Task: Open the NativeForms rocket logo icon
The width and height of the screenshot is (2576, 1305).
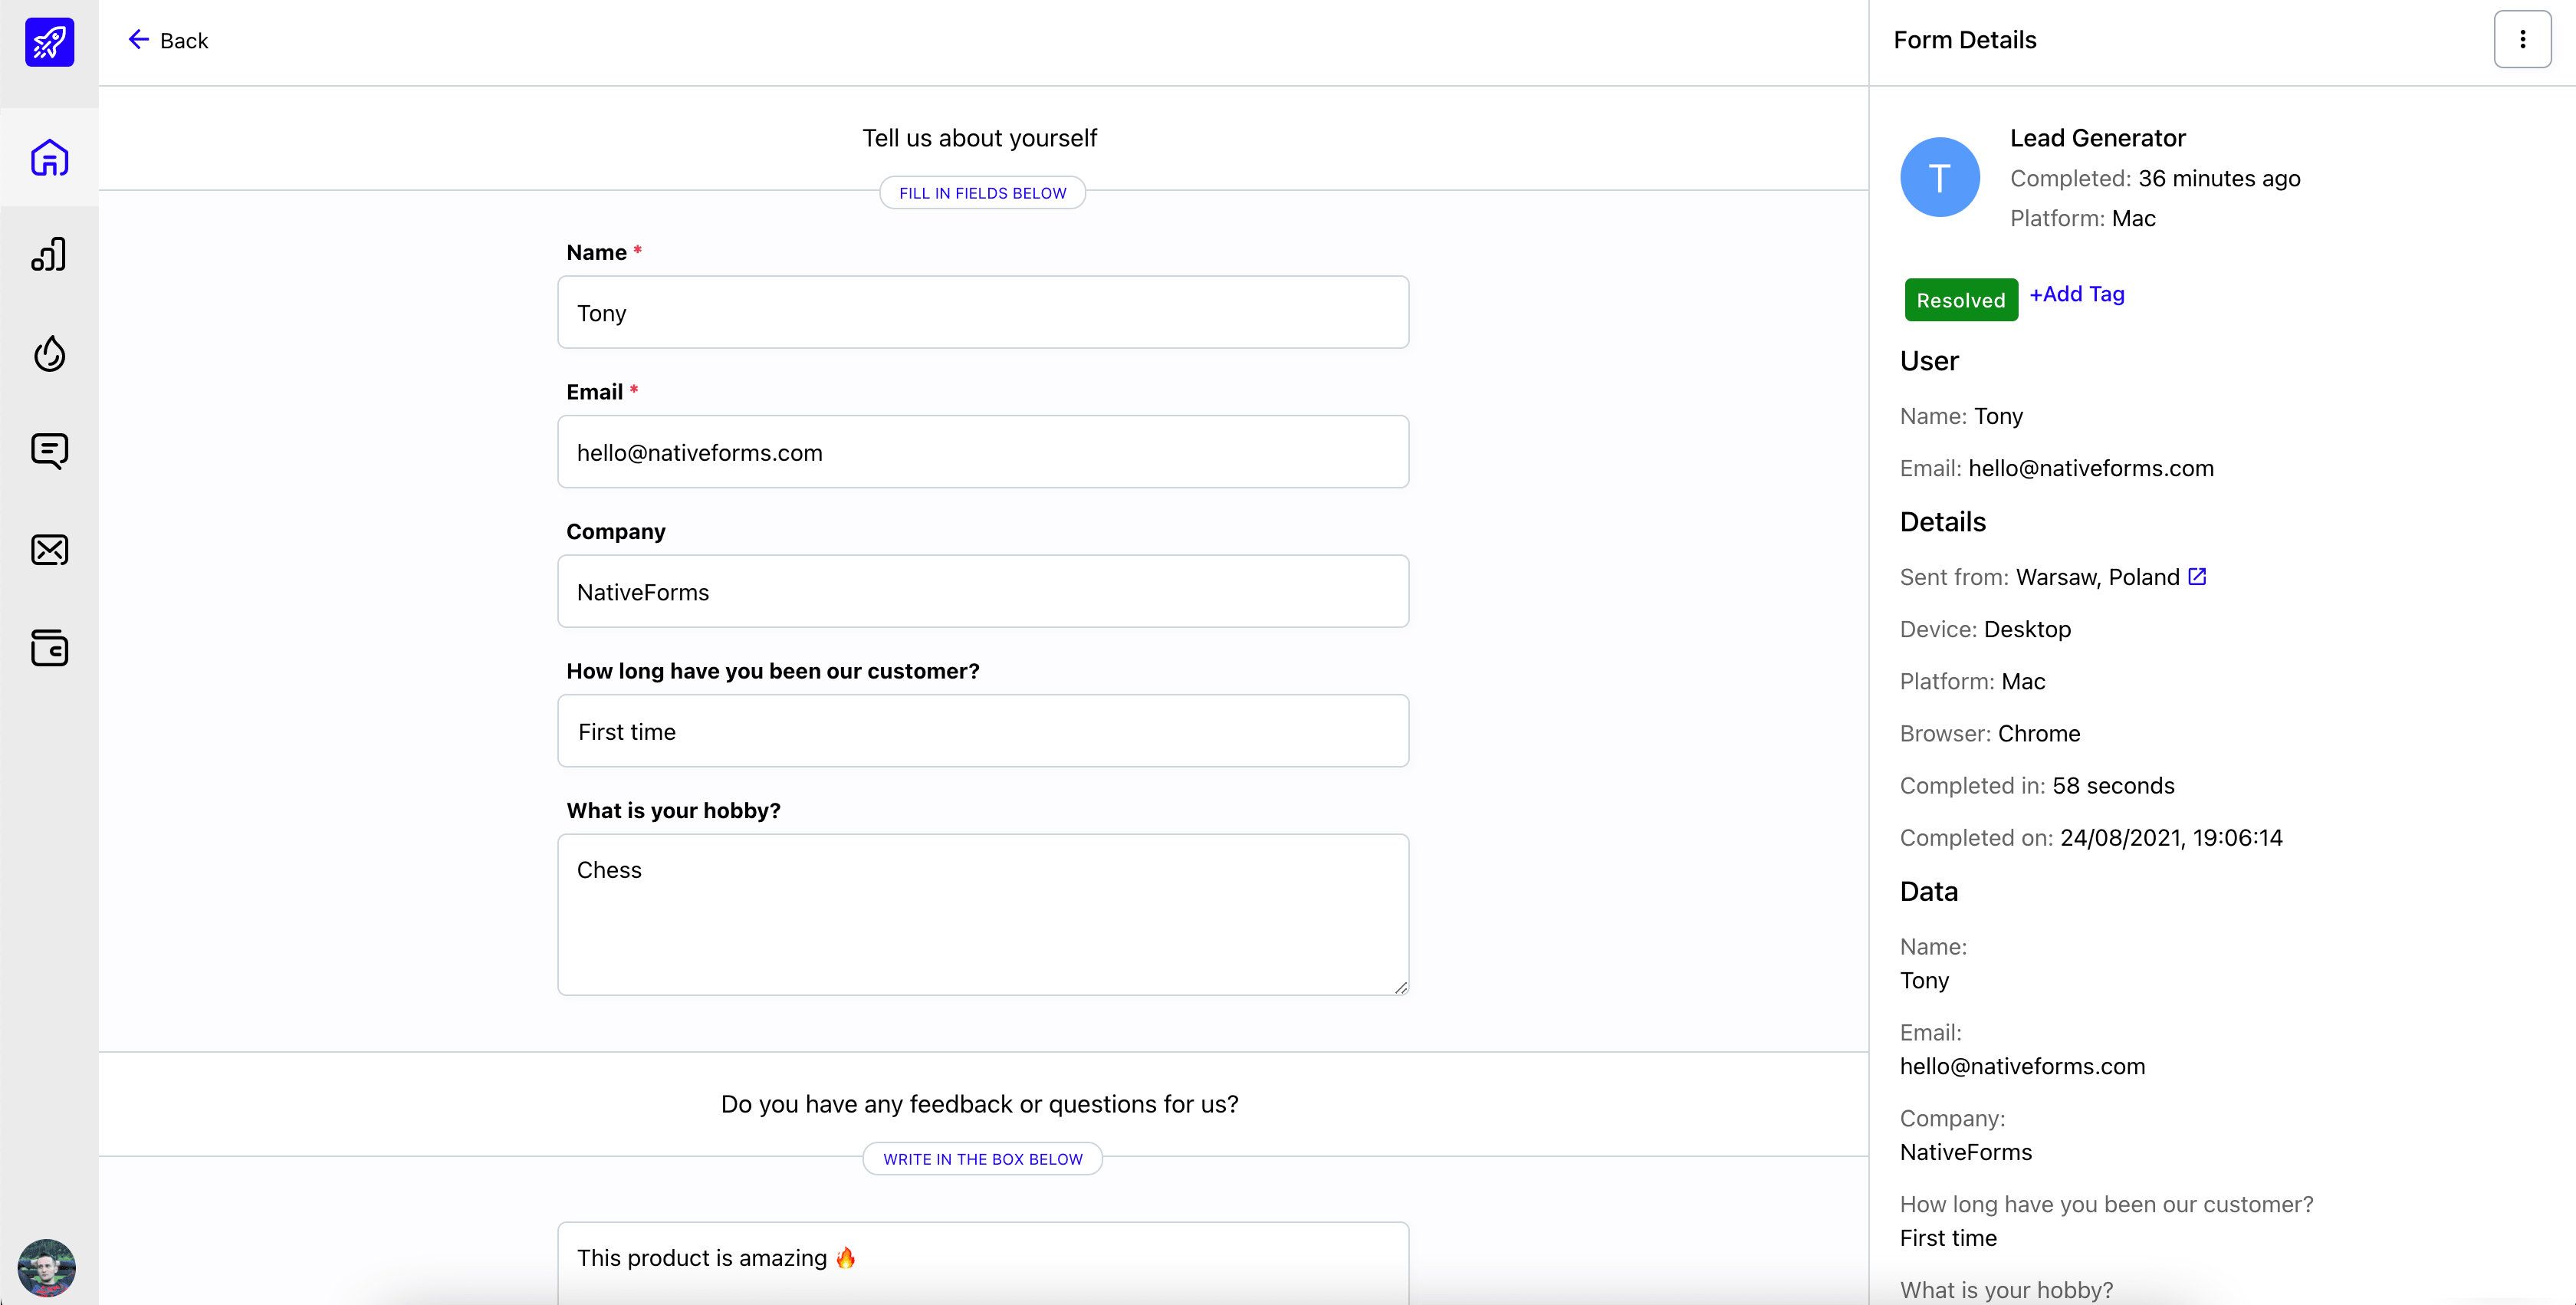Action: click(x=49, y=42)
